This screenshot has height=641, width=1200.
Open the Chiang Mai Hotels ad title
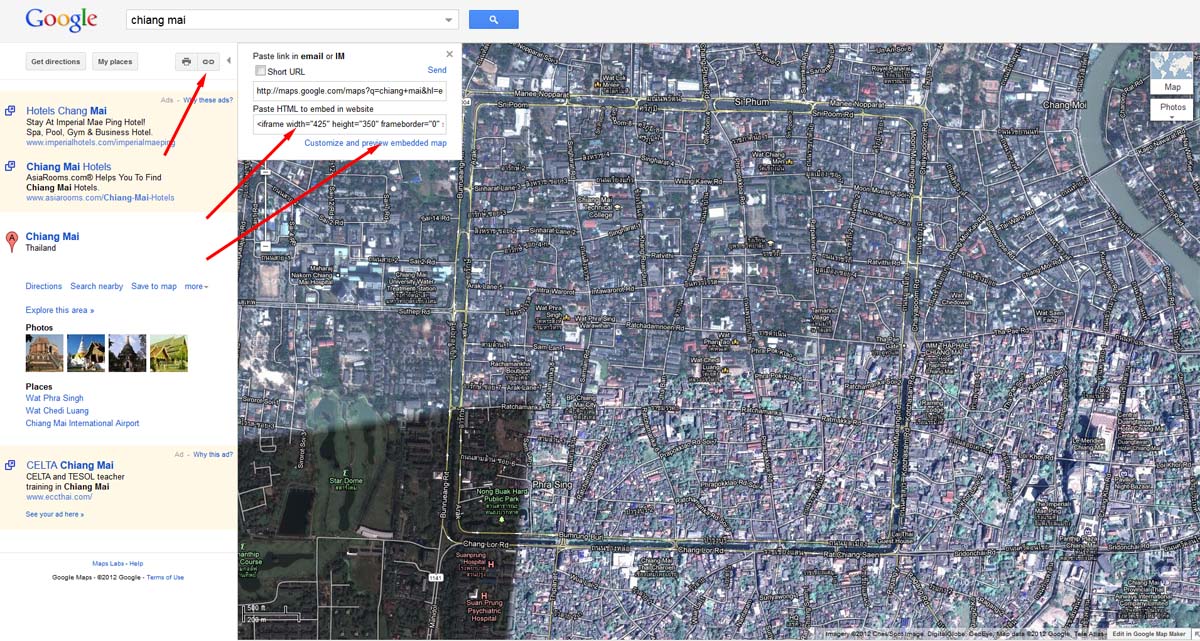(69, 166)
